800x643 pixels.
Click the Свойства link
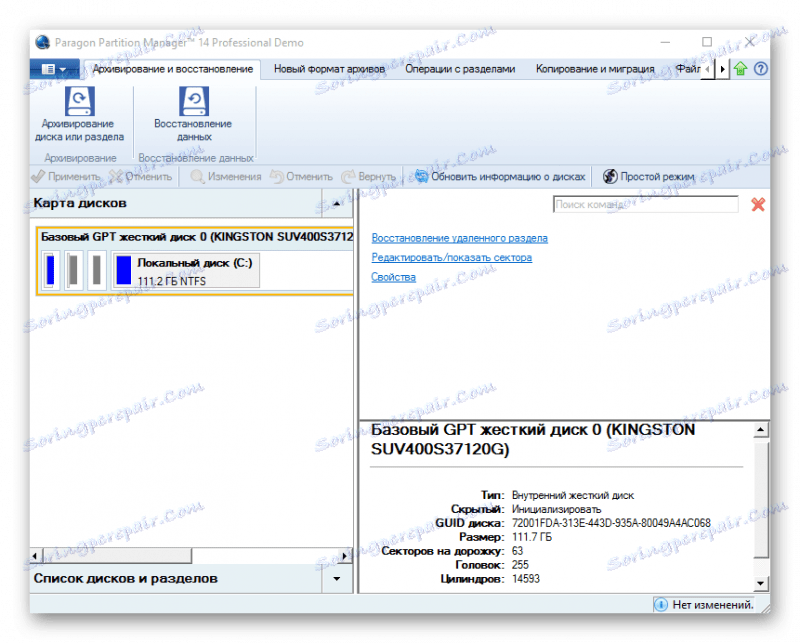click(x=393, y=277)
